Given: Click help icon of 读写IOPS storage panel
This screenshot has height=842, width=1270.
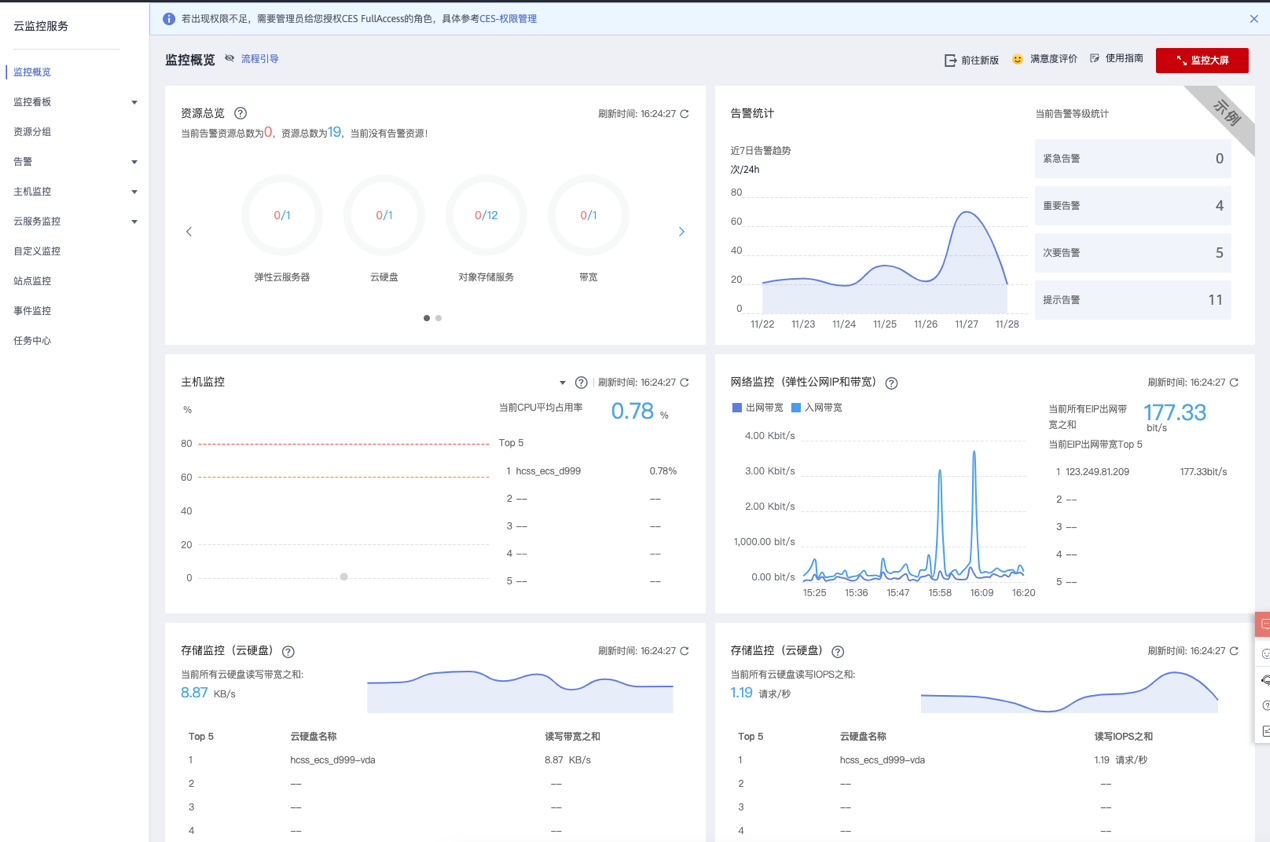Looking at the screenshot, I should 838,652.
